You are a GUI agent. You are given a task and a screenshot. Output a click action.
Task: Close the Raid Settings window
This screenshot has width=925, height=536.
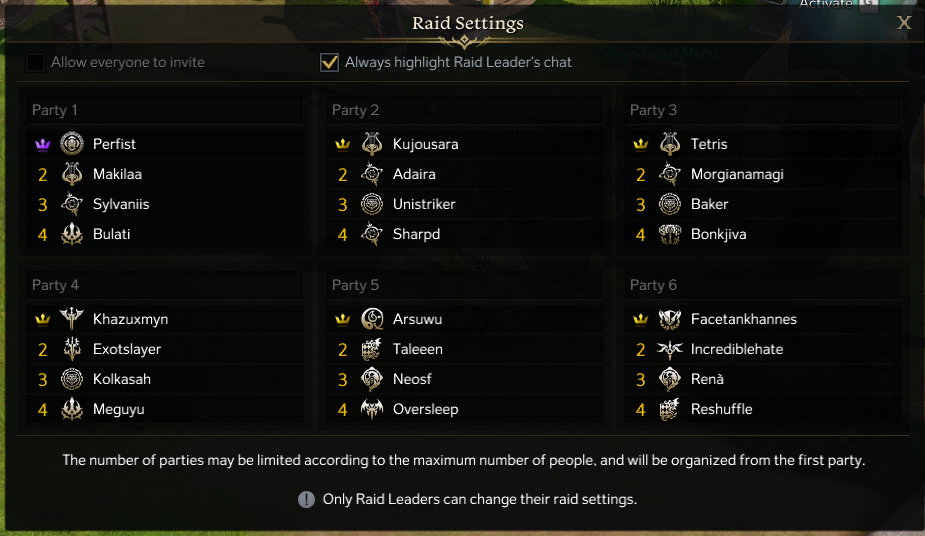(904, 23)
